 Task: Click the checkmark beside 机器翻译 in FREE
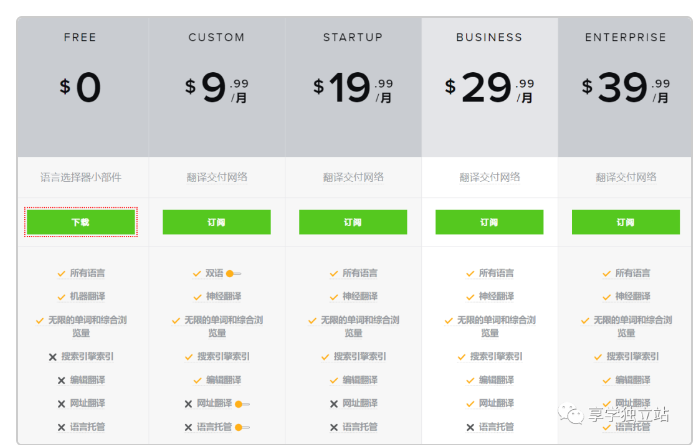(x=61, y=297)
